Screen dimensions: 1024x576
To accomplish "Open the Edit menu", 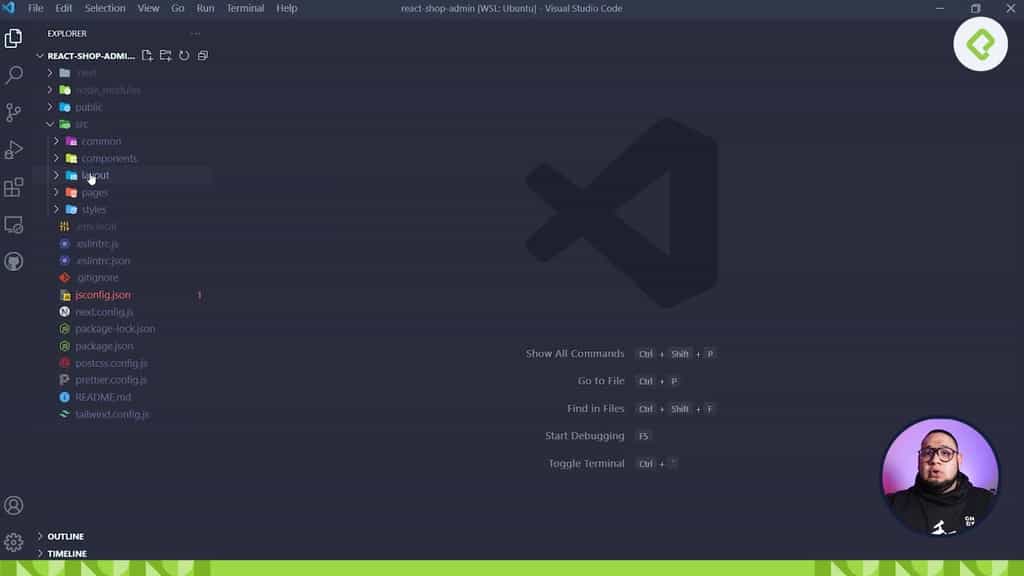I will pyautogui.click(x=63, y=8).
